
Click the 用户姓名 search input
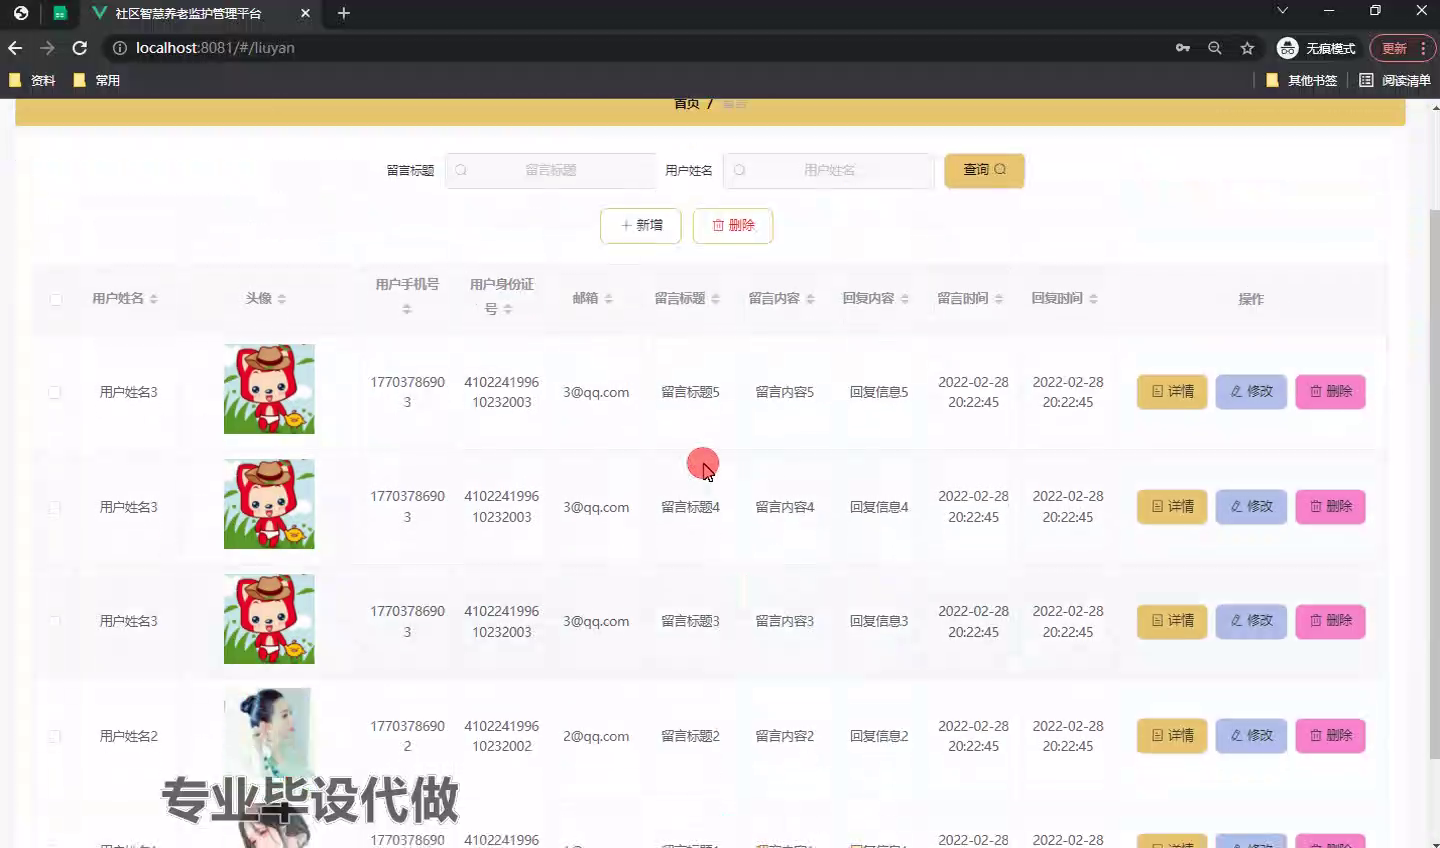[828, 170]
